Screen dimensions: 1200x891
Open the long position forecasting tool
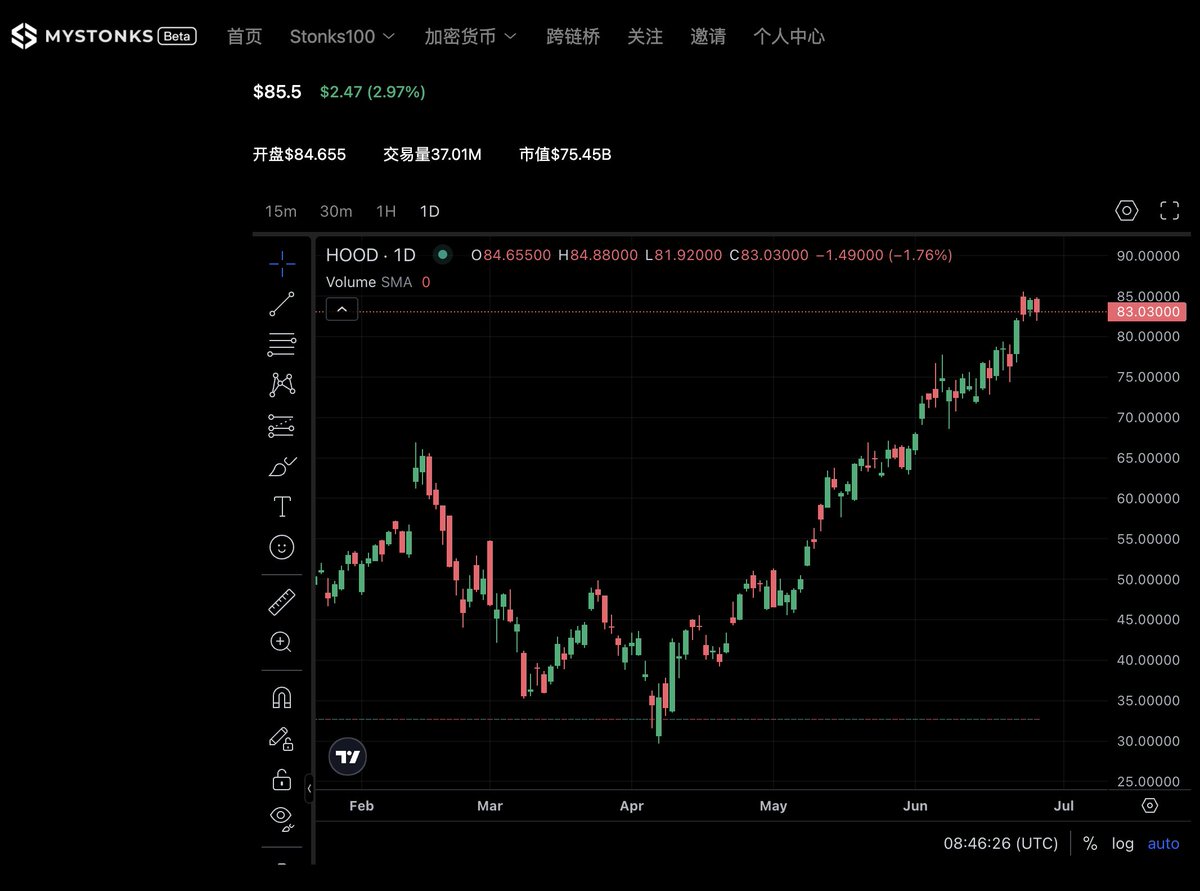click(282, 426)
